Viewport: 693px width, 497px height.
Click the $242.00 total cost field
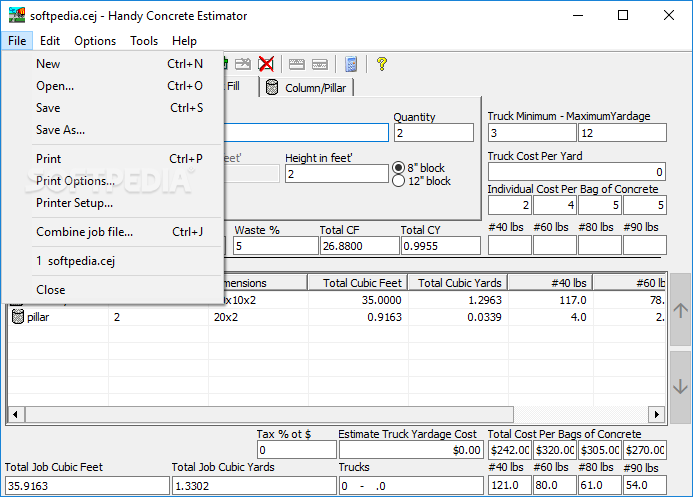coord(510,450)
